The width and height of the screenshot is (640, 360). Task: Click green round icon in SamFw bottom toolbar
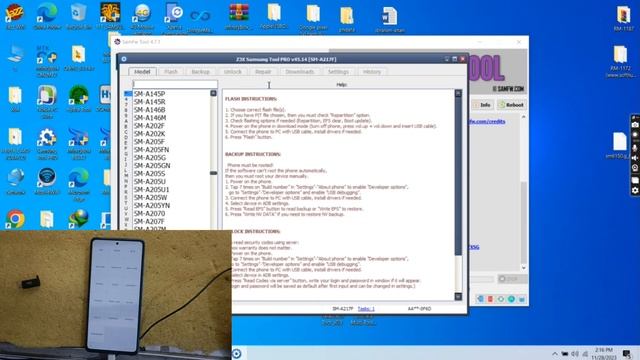coord(511,300)
